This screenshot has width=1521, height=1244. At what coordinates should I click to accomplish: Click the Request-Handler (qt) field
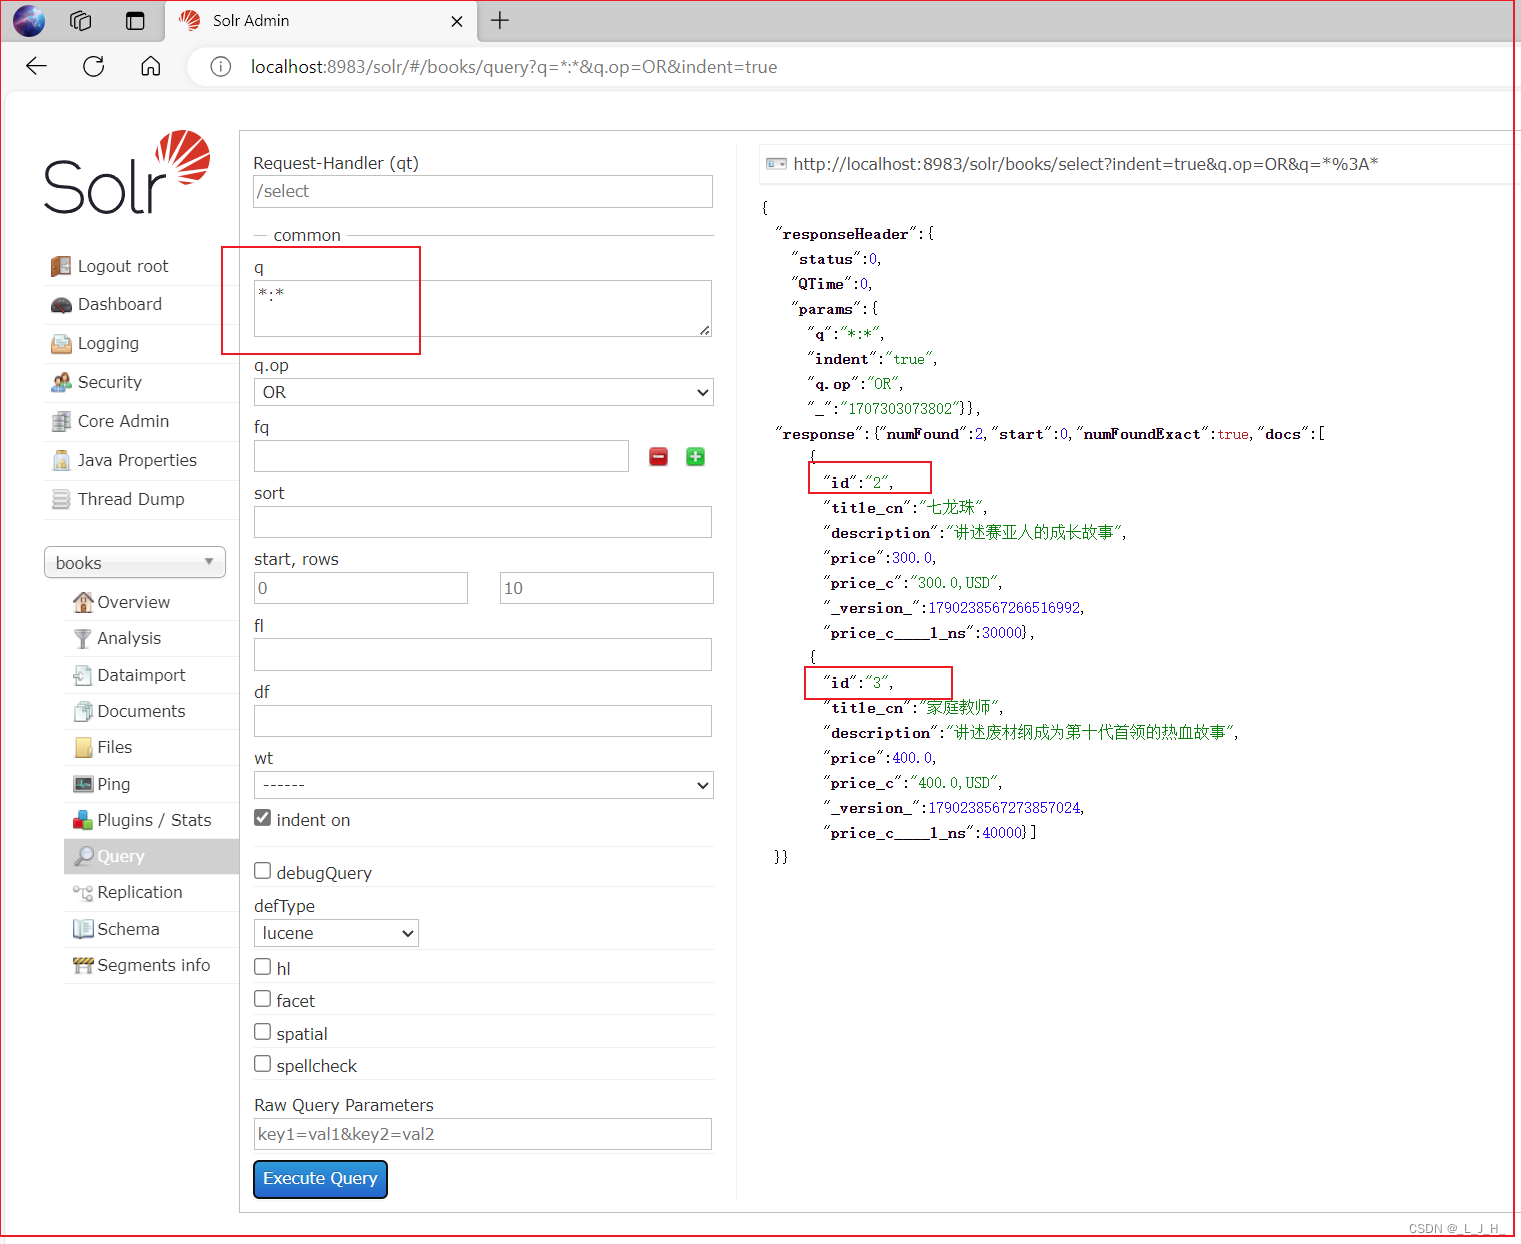click(483, 191)
